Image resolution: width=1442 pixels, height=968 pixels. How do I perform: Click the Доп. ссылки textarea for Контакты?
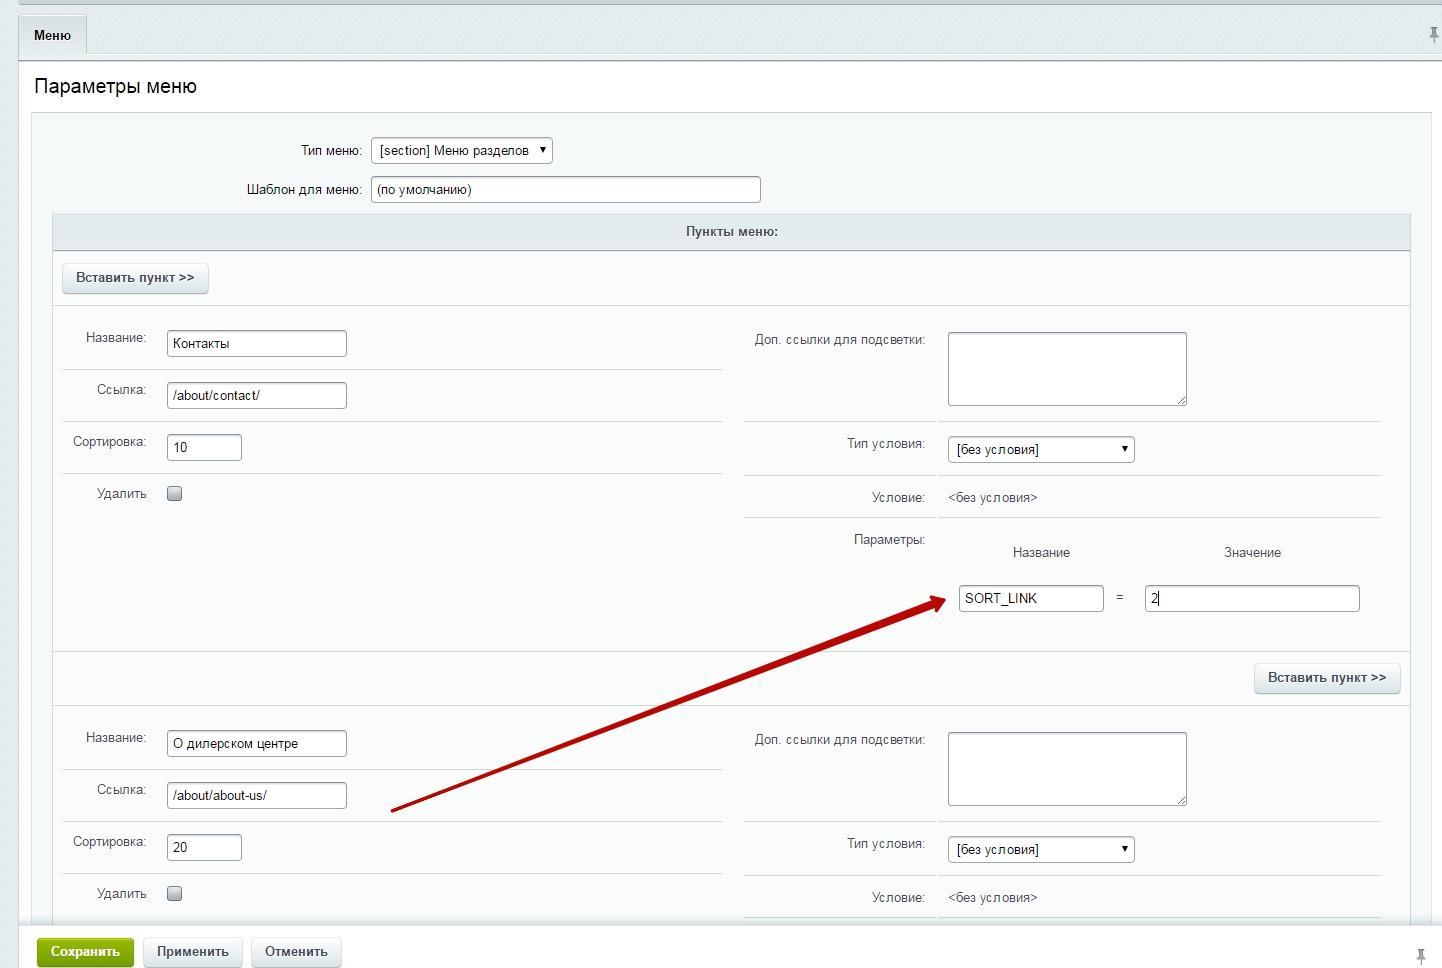pos(1067,369)
